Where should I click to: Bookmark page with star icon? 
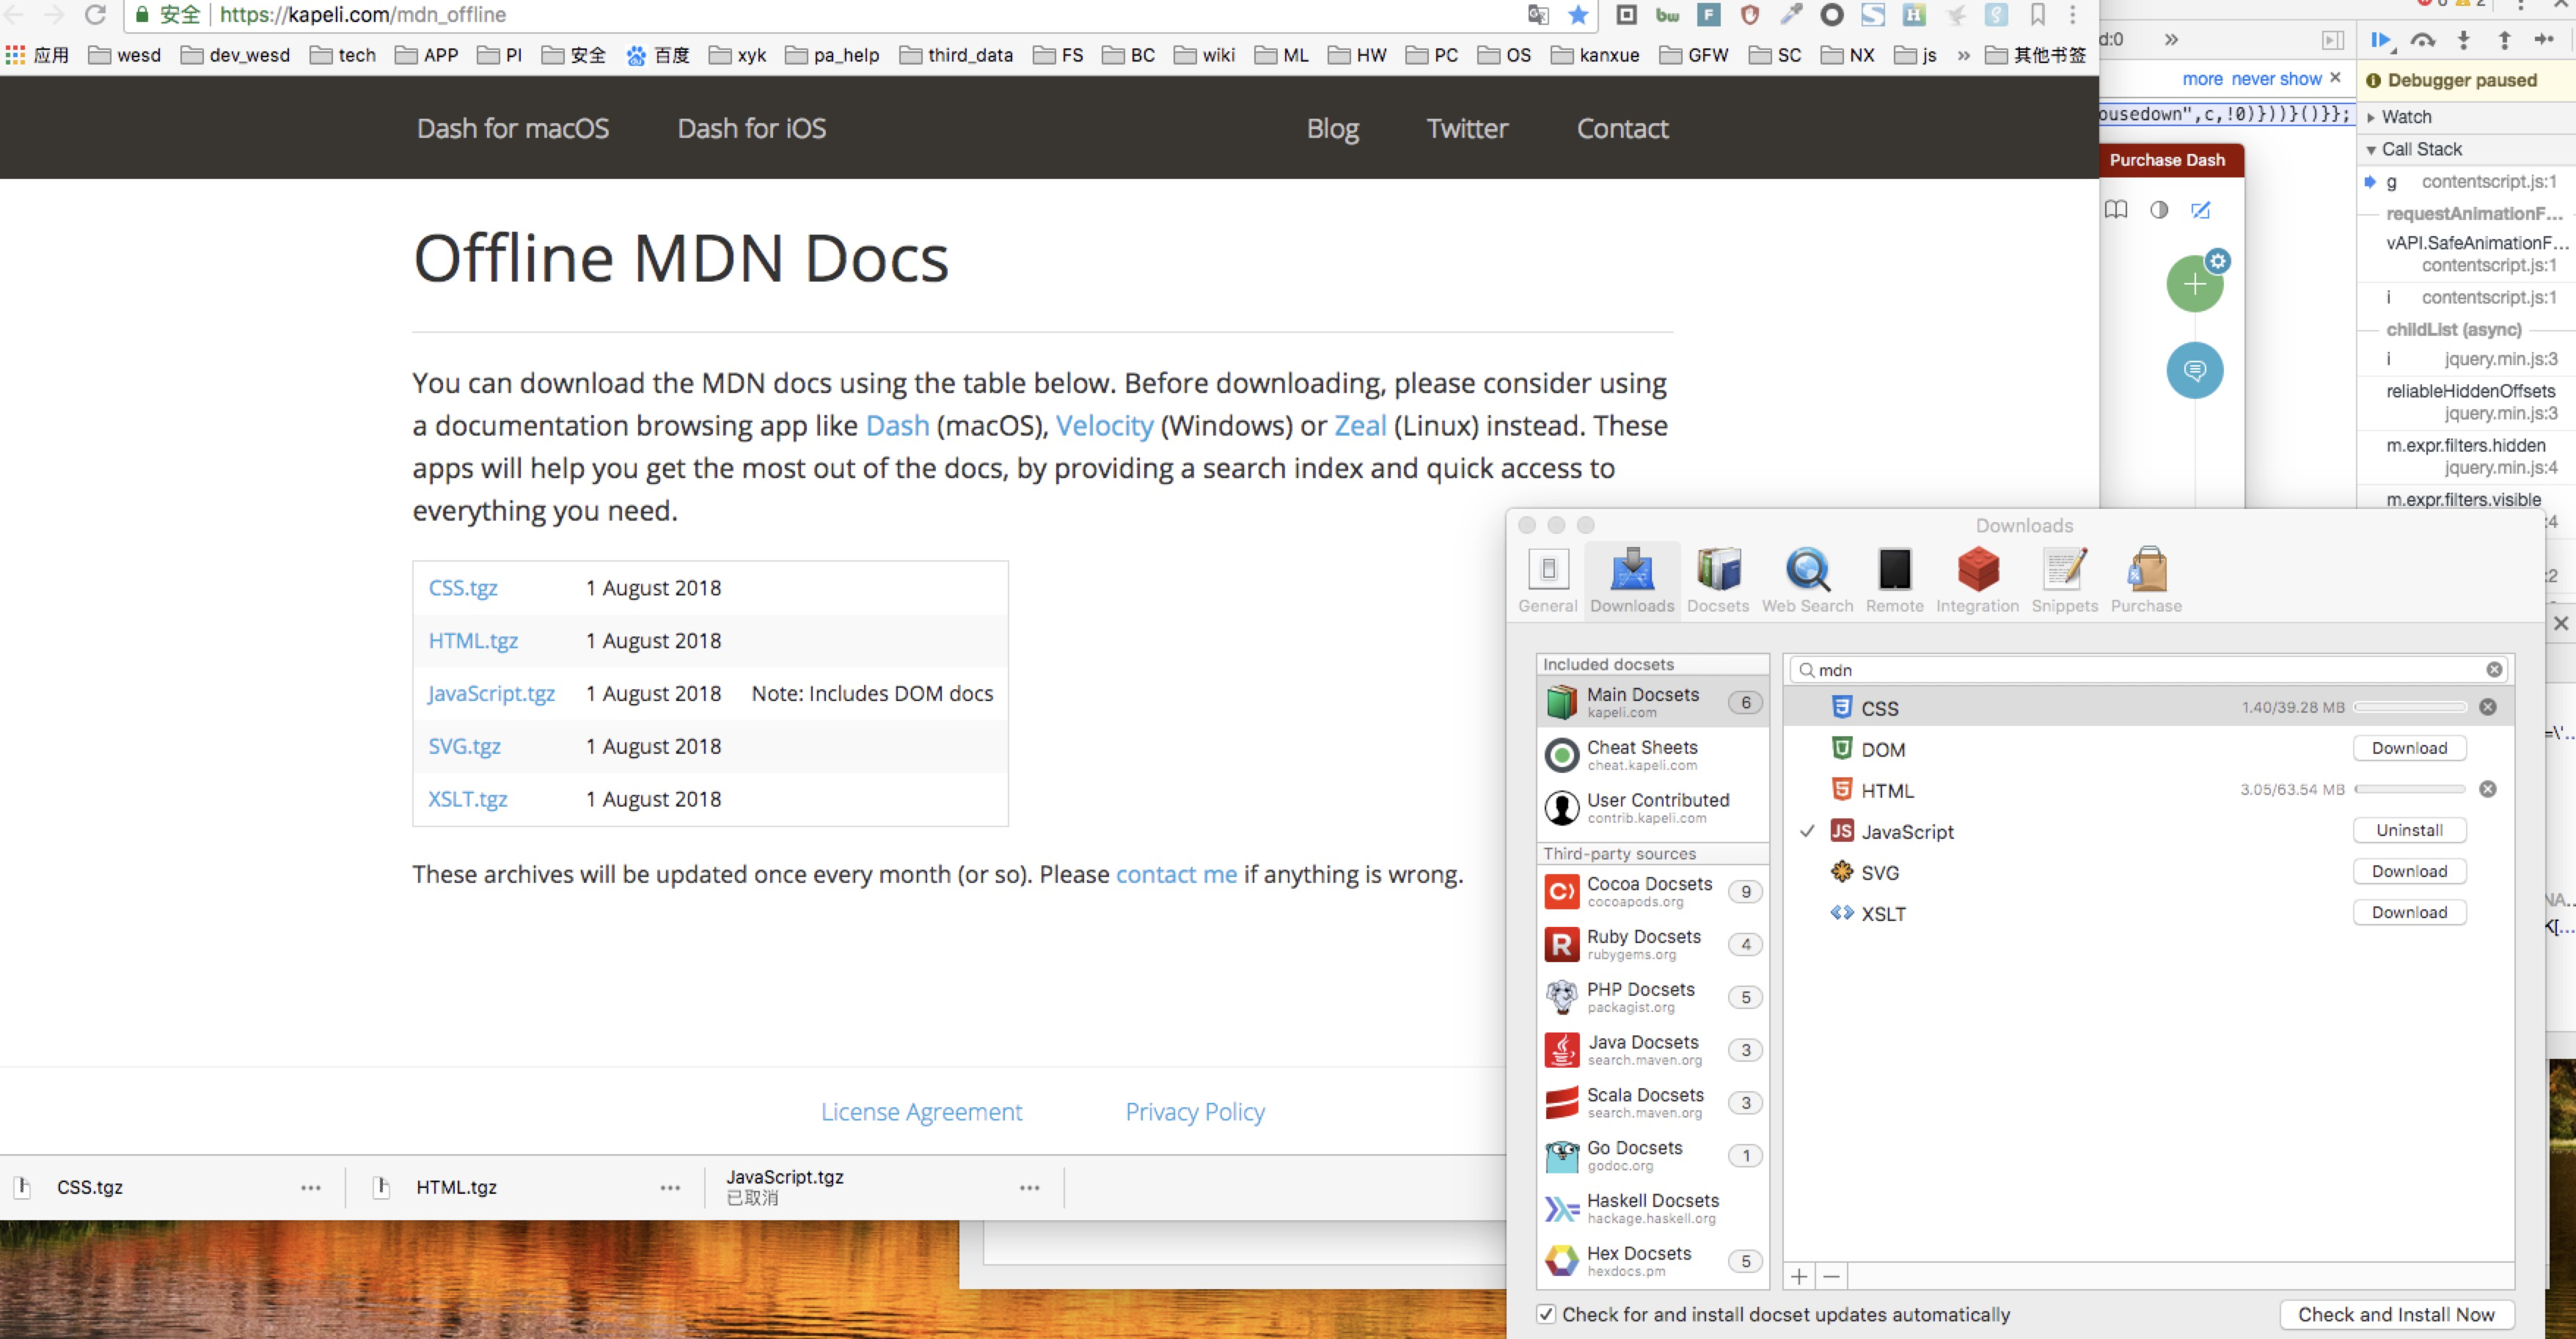pos(1578,14)
